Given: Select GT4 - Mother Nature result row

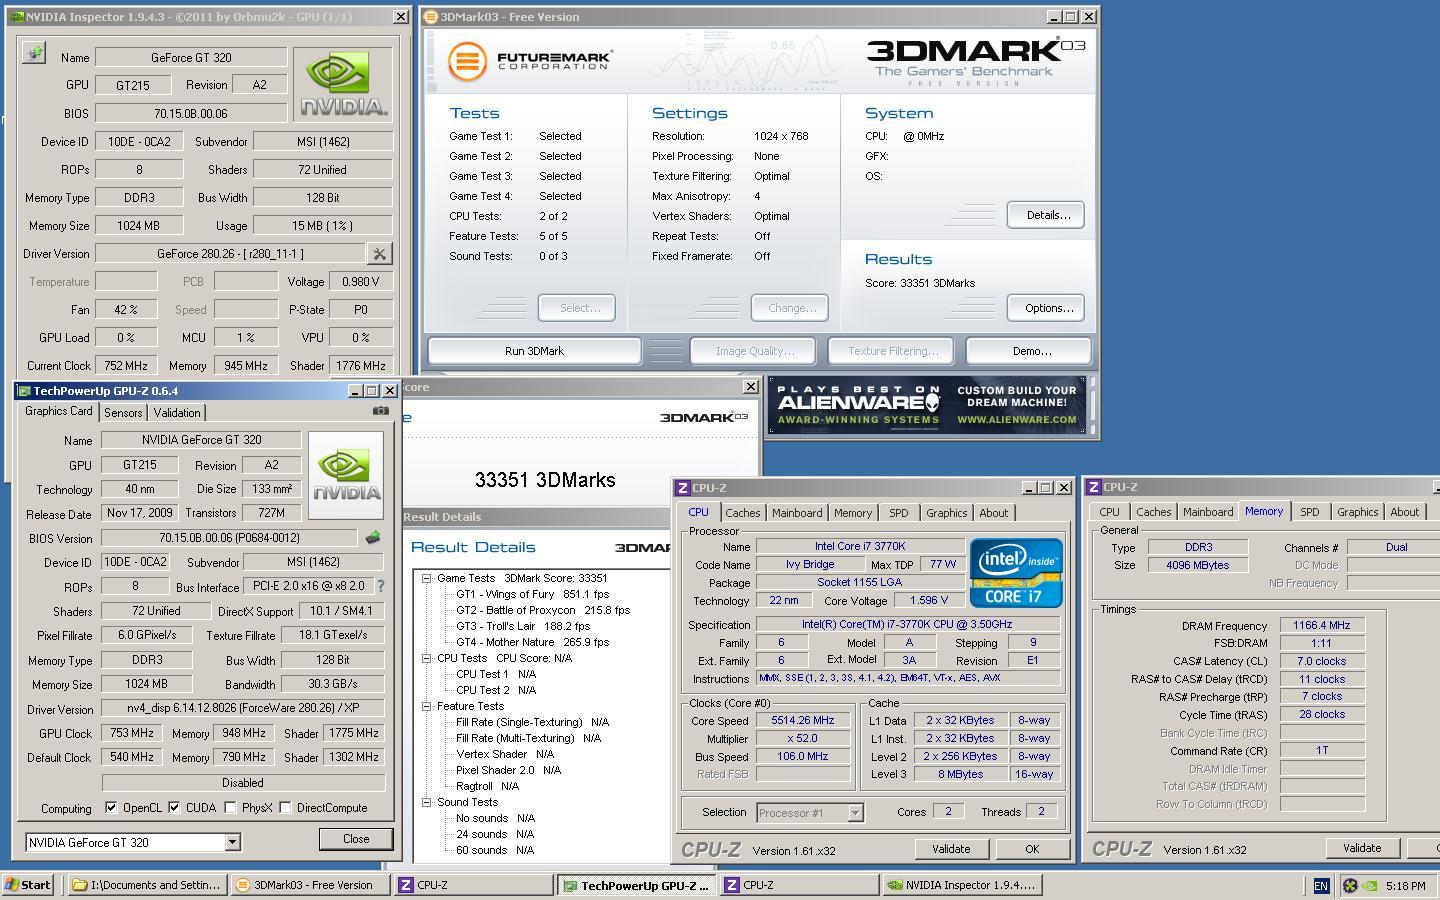Looking at the screenshot, I should pyautogui.click(x=532, y=642).
